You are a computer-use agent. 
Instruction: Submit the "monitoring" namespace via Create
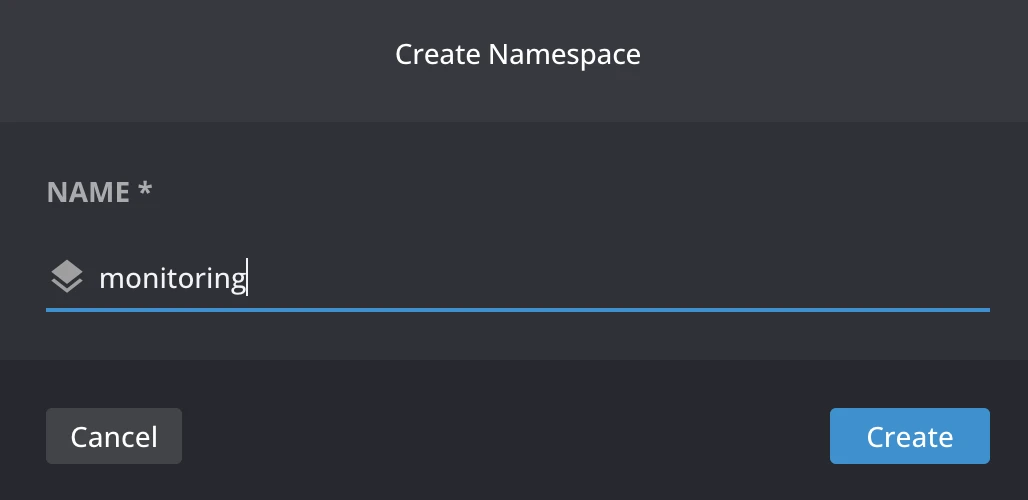(x=909, y=436)
